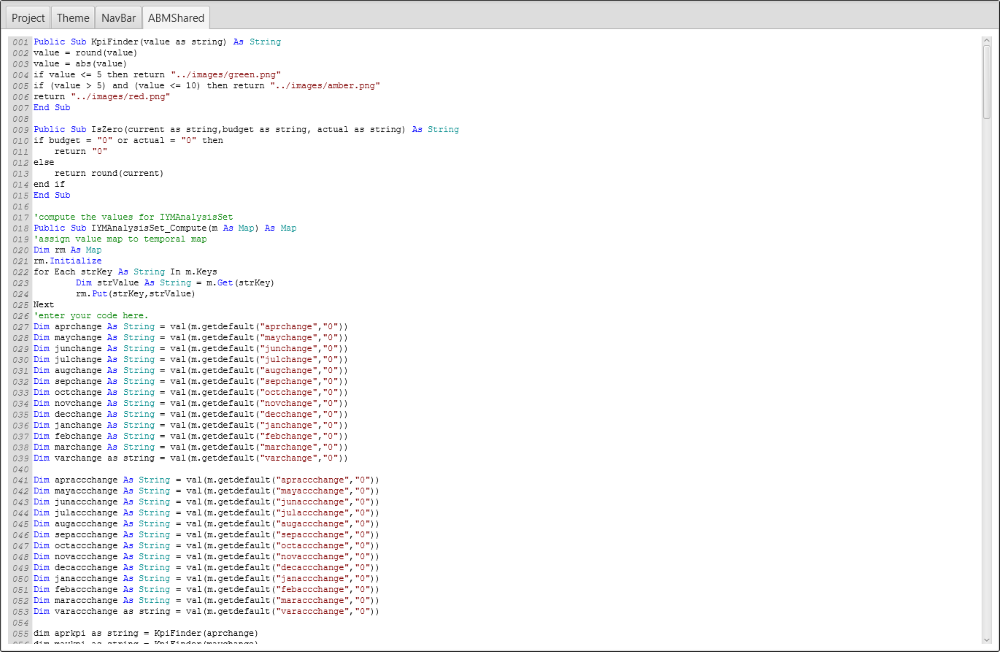Click line number 040 in gutter
The width and height of the screenshot is (1000, 652).
(20, 470)
